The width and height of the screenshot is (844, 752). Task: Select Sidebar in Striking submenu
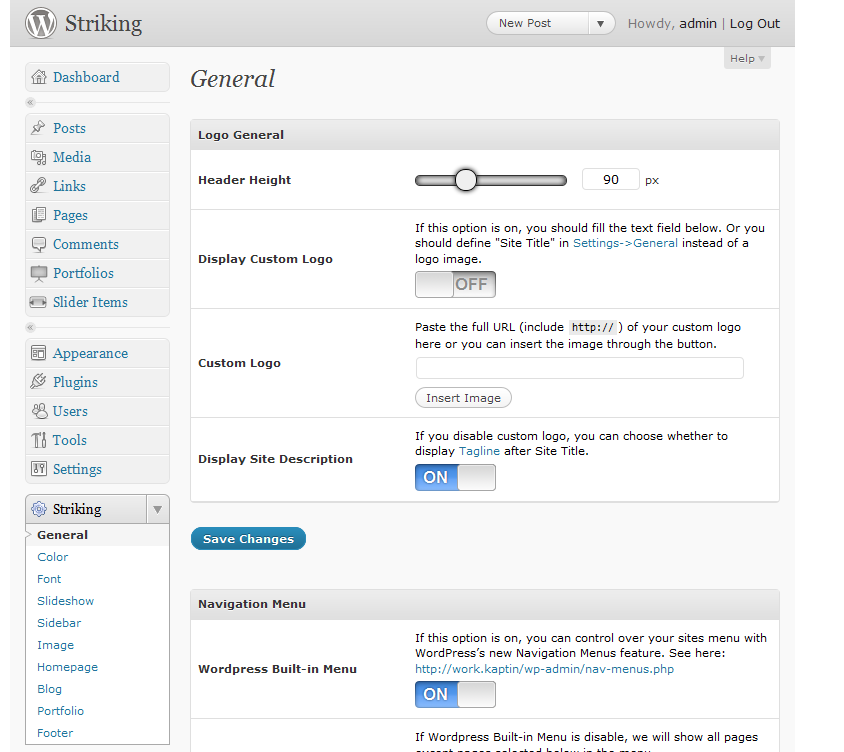[x=59, y=623]
